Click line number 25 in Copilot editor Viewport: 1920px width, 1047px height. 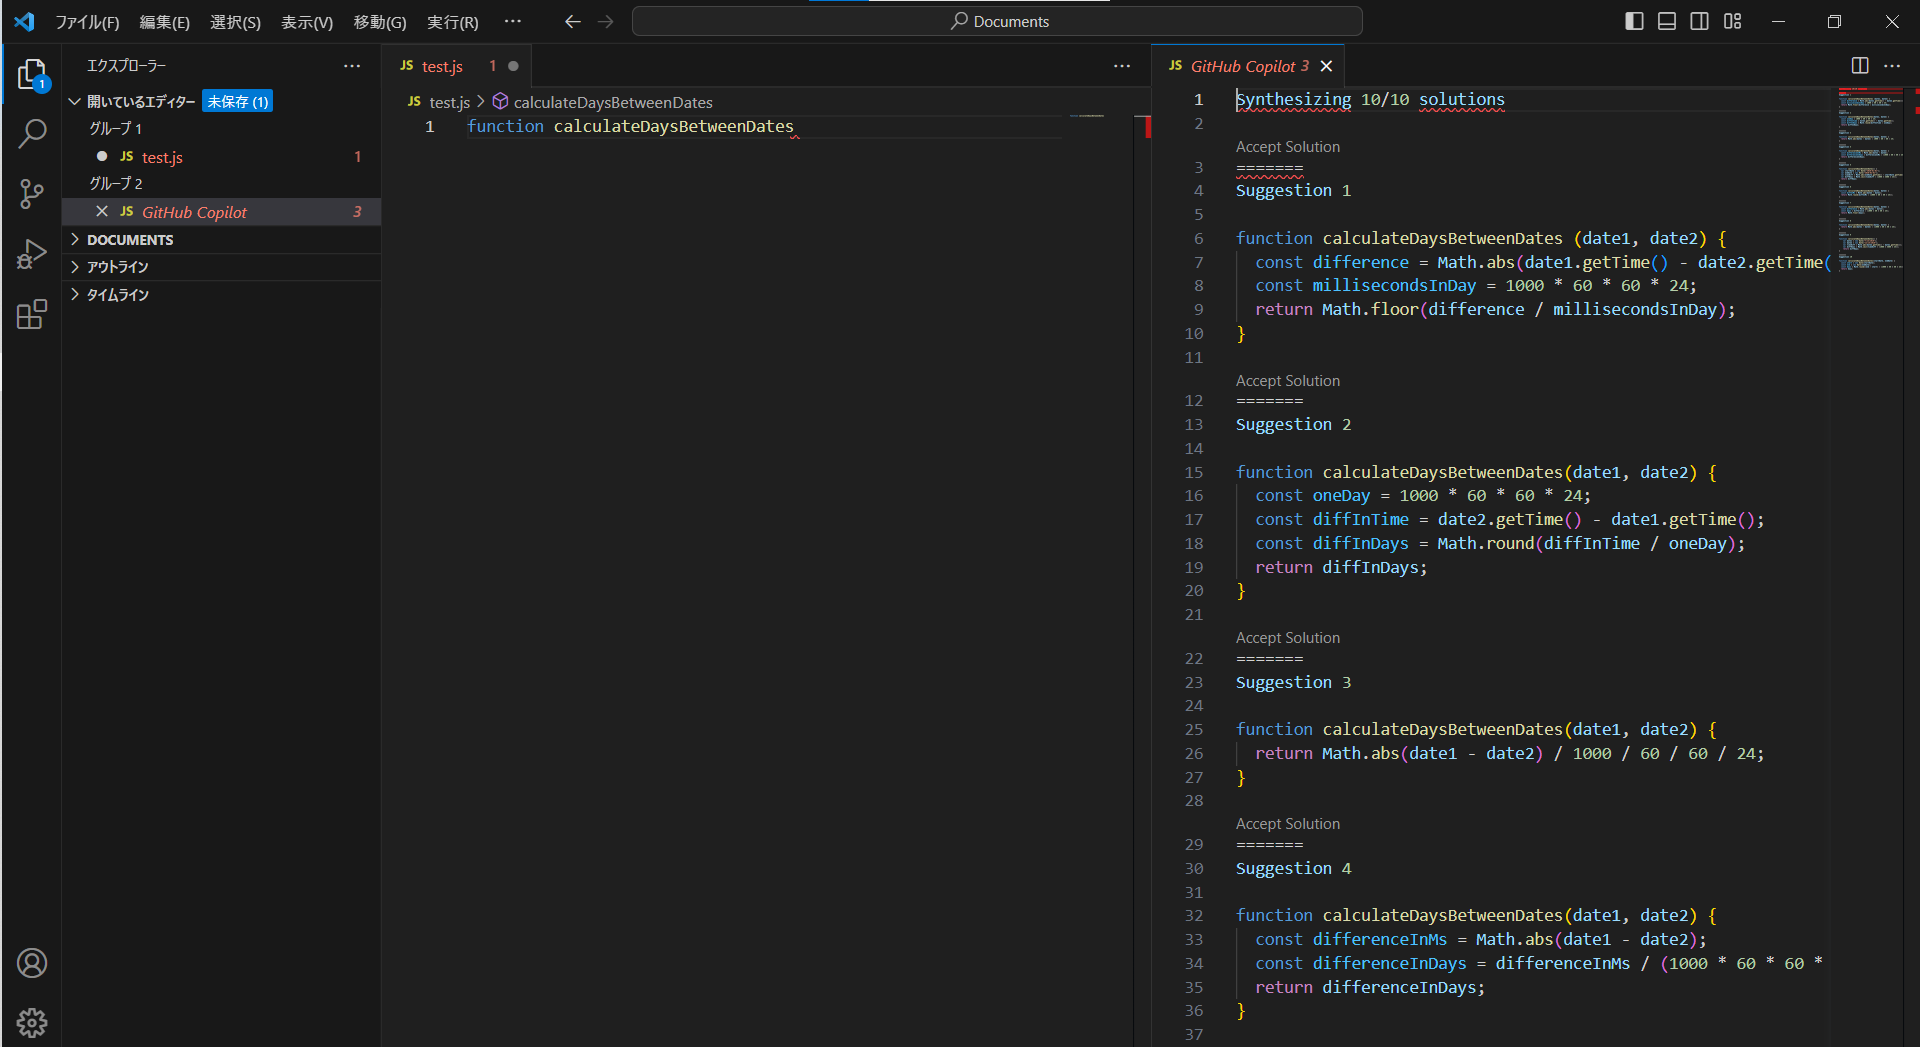click(1193, 729)
